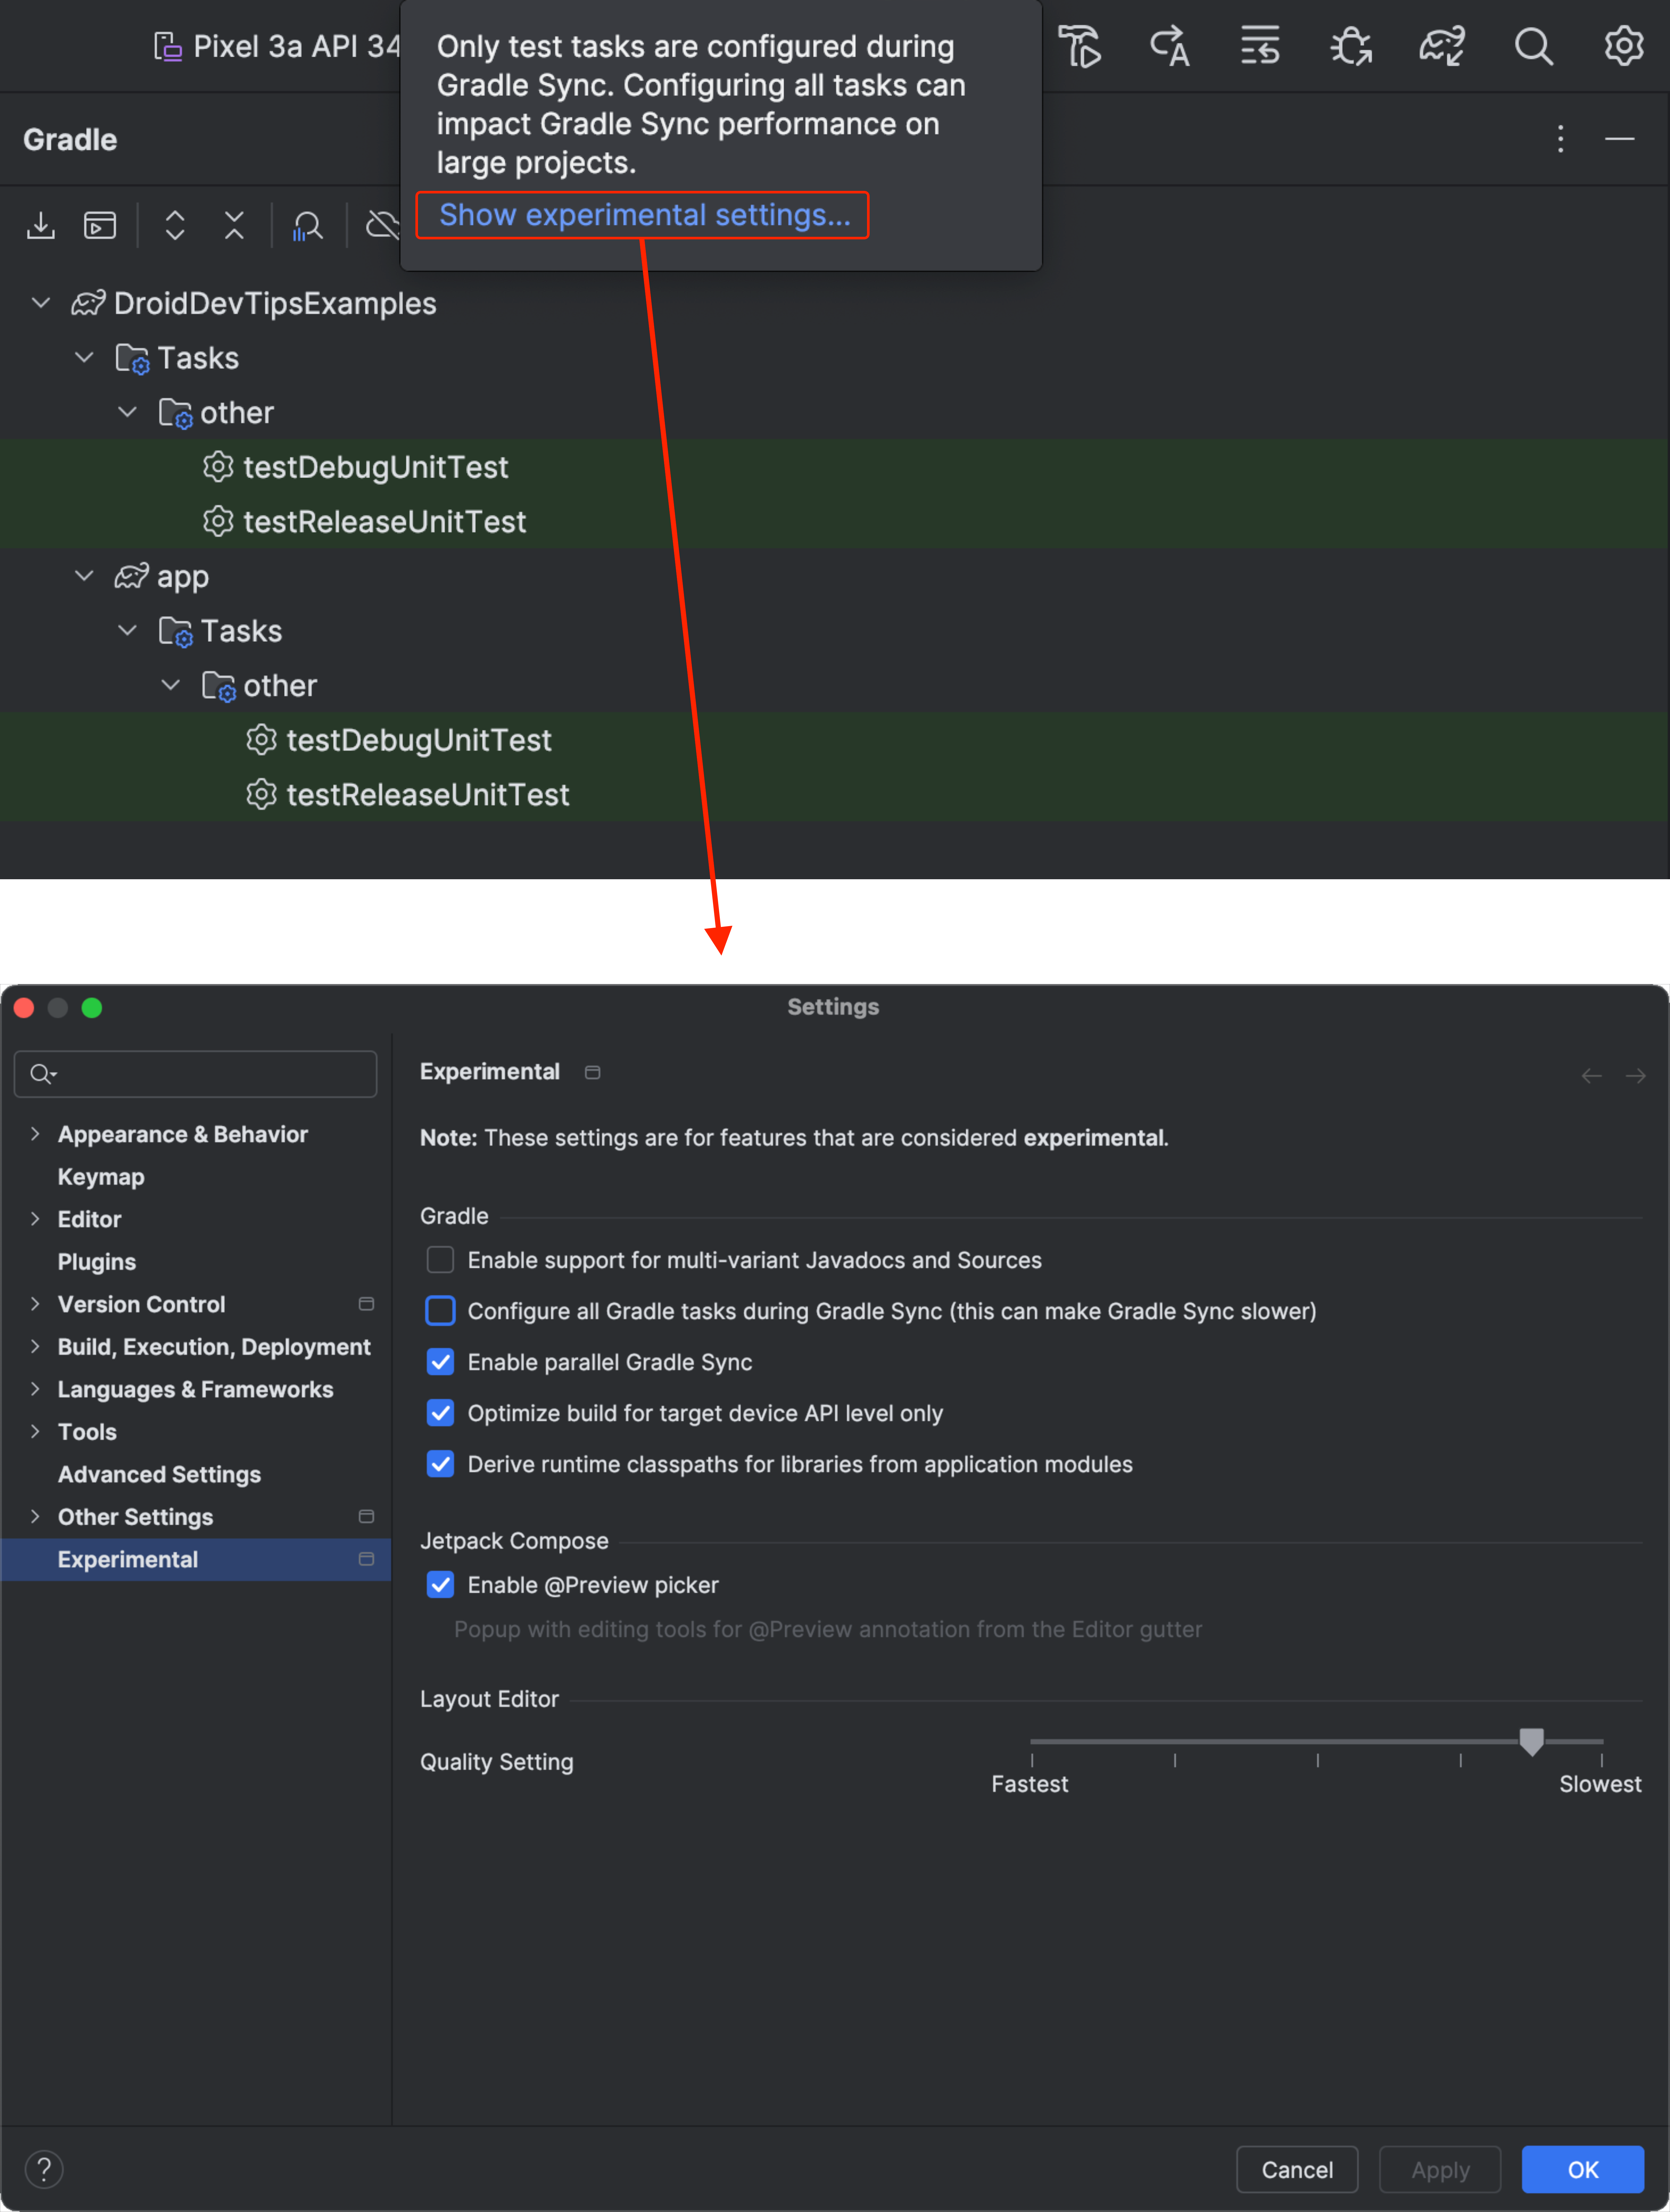Select Other Settings in the sidebar
Image resolution: width=1670 pixels, height=2212 pixels.
135,1517
